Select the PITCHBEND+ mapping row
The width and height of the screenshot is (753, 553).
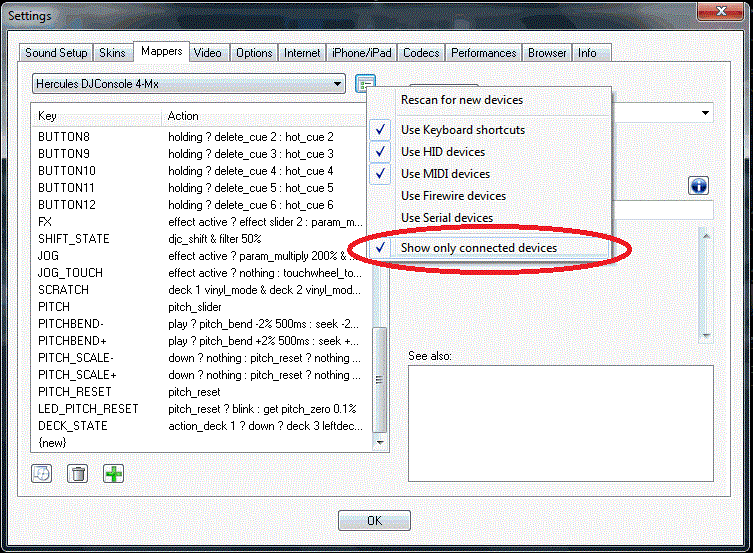tap(202, 341)
